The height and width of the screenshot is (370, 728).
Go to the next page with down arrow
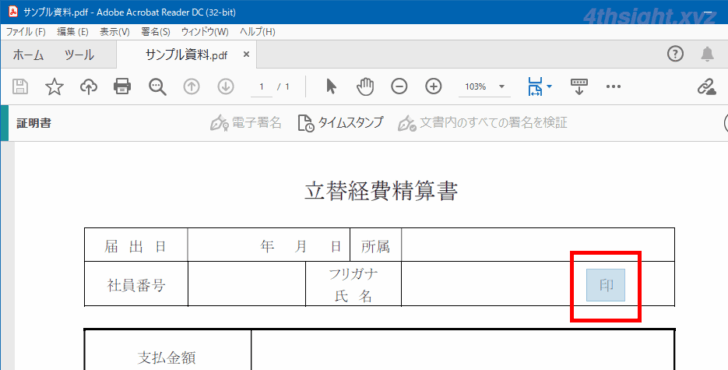pos(226,87)
